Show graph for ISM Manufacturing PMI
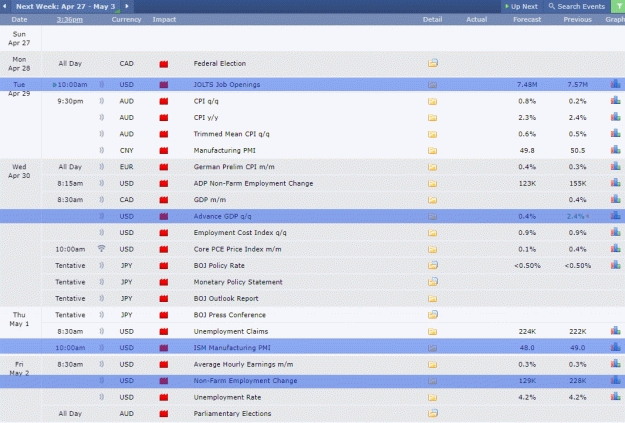625x423 pixels. [x=615, y=347]
